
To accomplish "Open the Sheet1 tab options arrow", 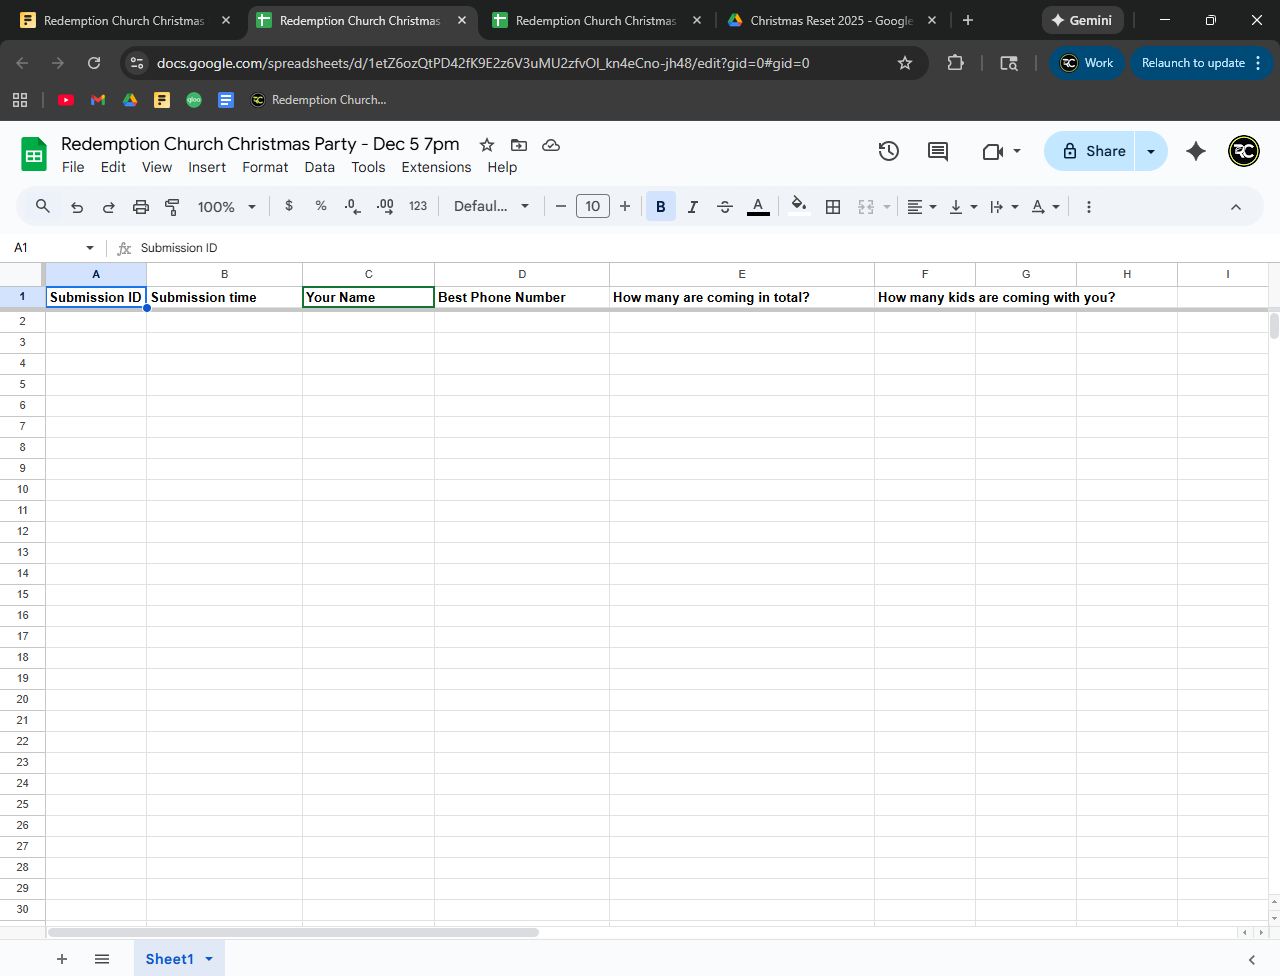I will 209,959.
